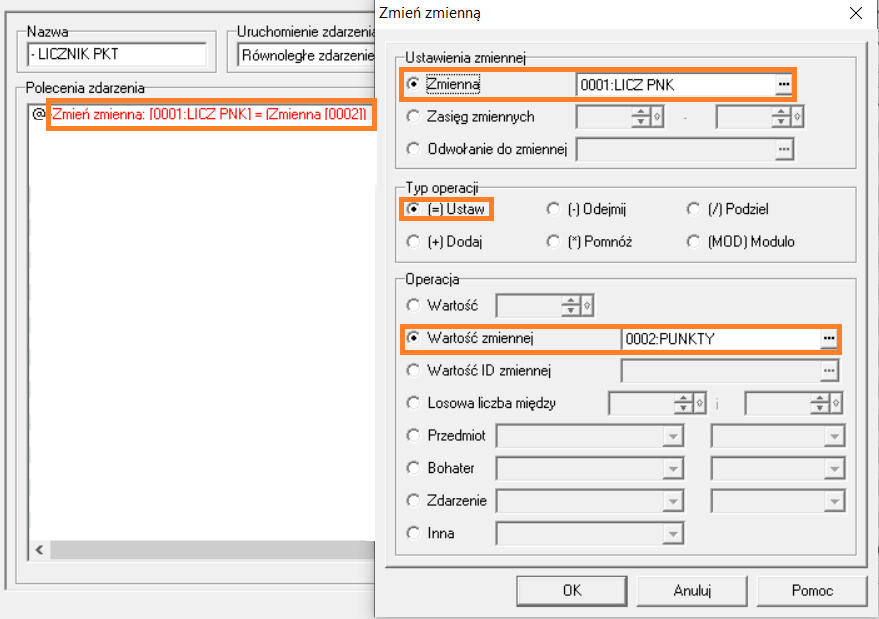Click the ellipsis button beside 0001:LICZ PNK
The height and width of the screenshot is (619, 879).
pyautogui.click(x=783, y=86)
